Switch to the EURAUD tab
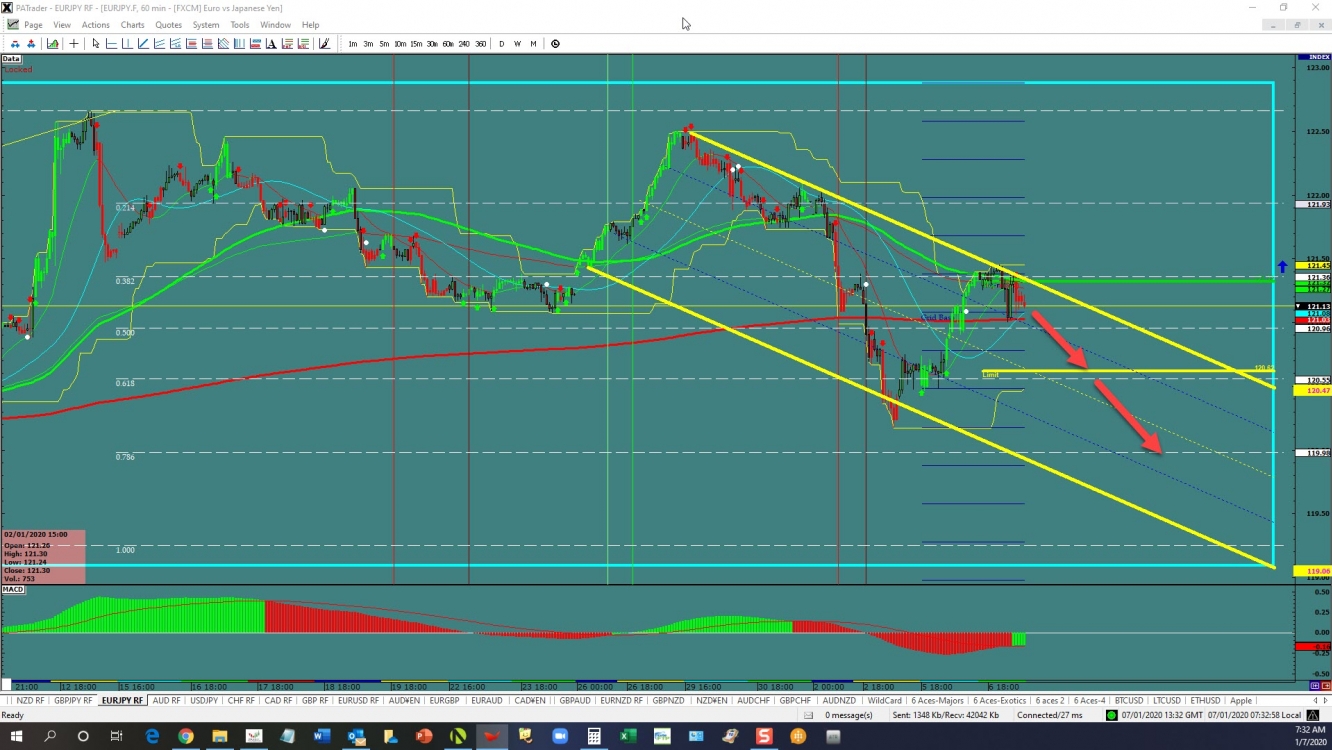 tap(486, 700)
